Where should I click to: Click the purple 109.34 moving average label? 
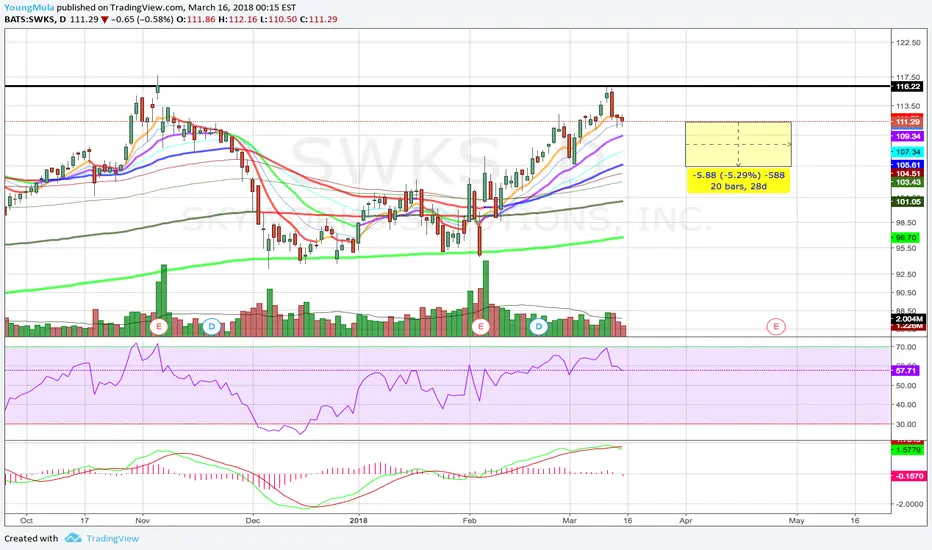908,136
